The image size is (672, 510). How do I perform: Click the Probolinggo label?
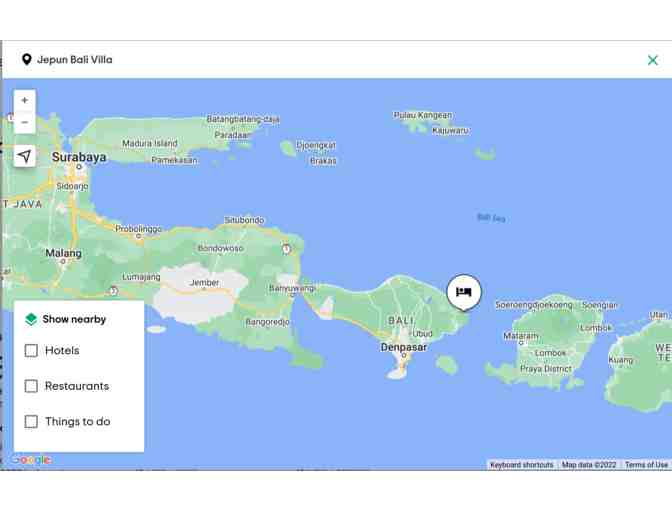138,229
